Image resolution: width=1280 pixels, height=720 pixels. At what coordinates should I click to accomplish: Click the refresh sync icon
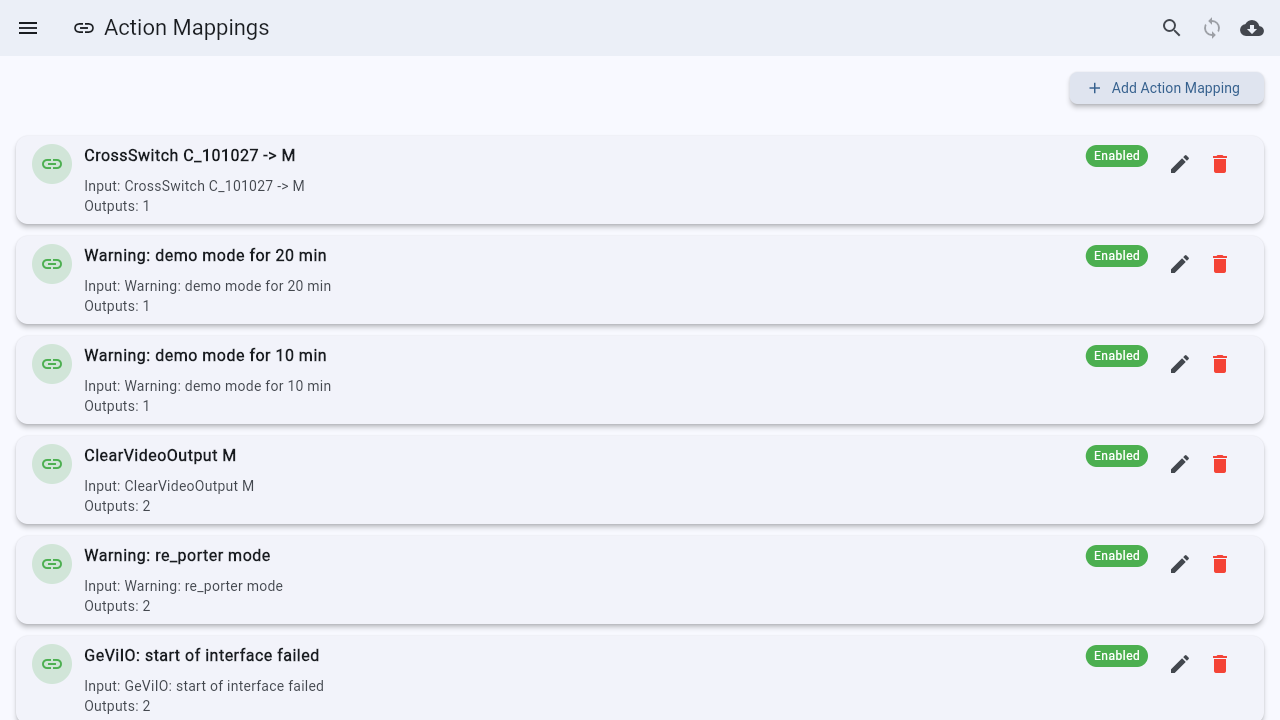[1212, 28]
